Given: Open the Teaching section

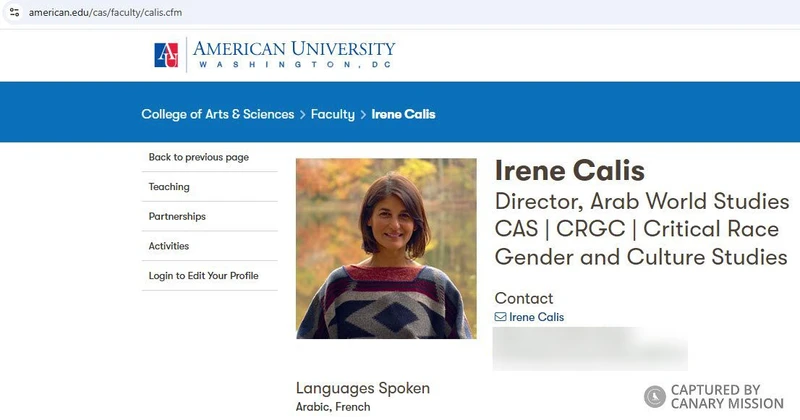Looking at the screenshot, I should coord(169,187).
